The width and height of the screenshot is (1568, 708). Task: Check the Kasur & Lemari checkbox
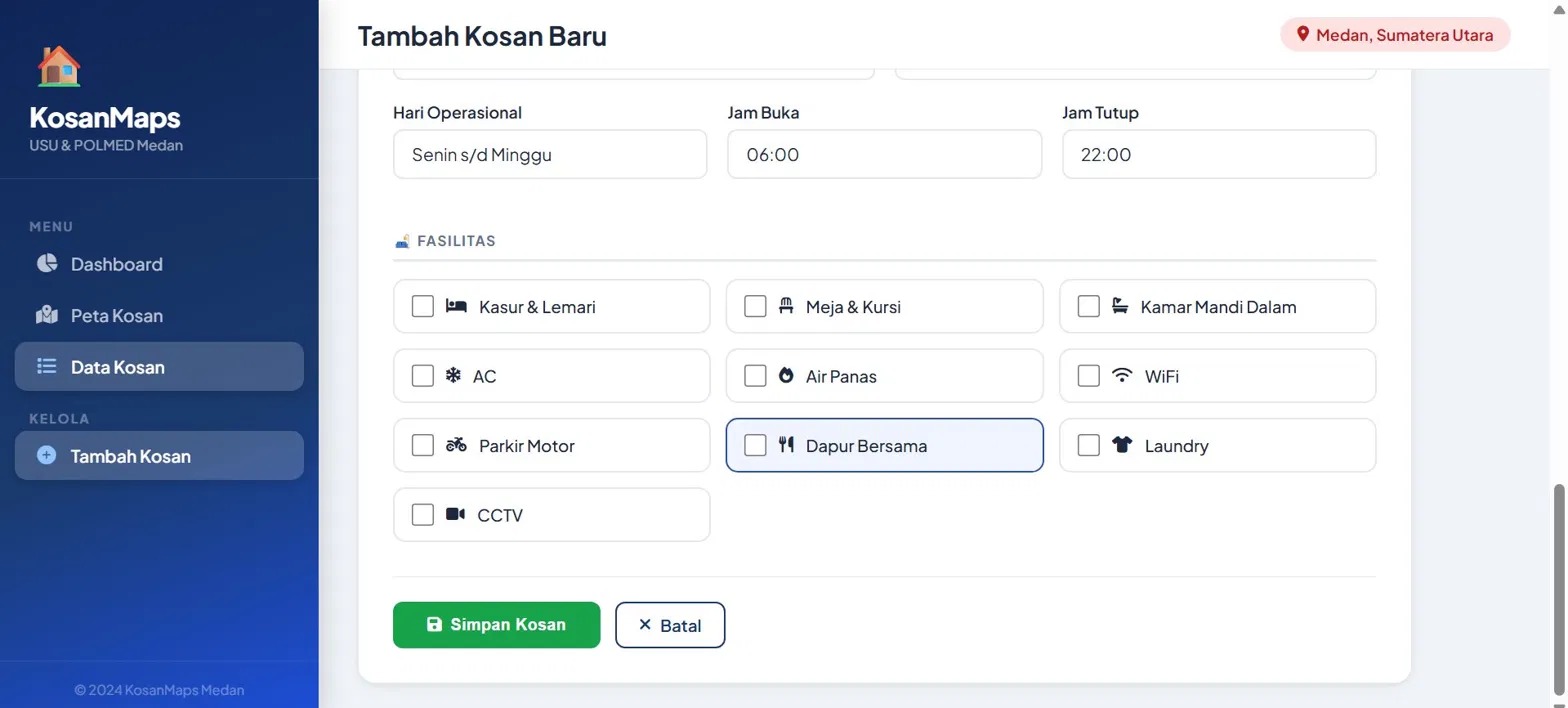(423, 306)
